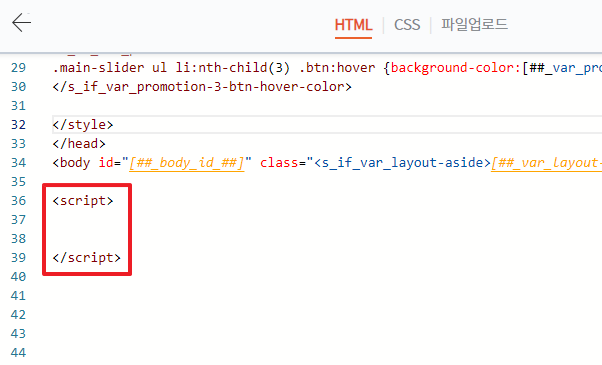Click line number 32 in gutter
This screenshot has width=602, height=365.
[18, 125]
